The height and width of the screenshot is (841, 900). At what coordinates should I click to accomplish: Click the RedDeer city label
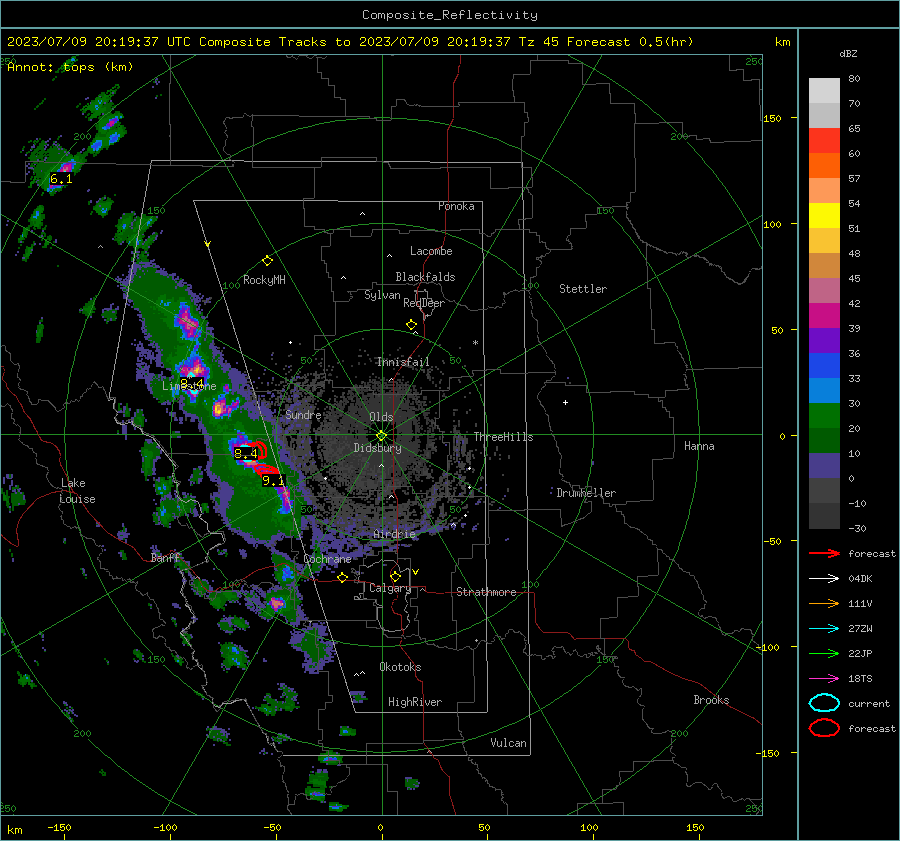click(424, 303)
